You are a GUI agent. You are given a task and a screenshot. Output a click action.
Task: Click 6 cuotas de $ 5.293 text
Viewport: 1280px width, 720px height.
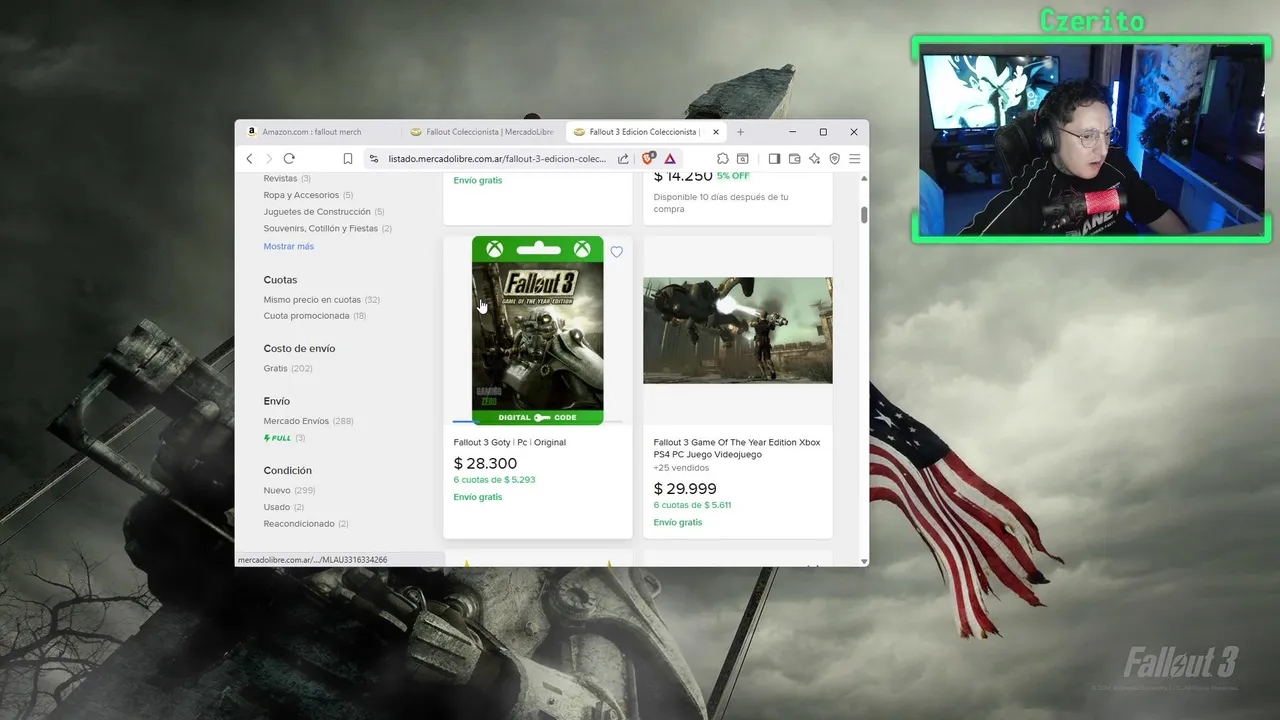click(x=494, y=480)
